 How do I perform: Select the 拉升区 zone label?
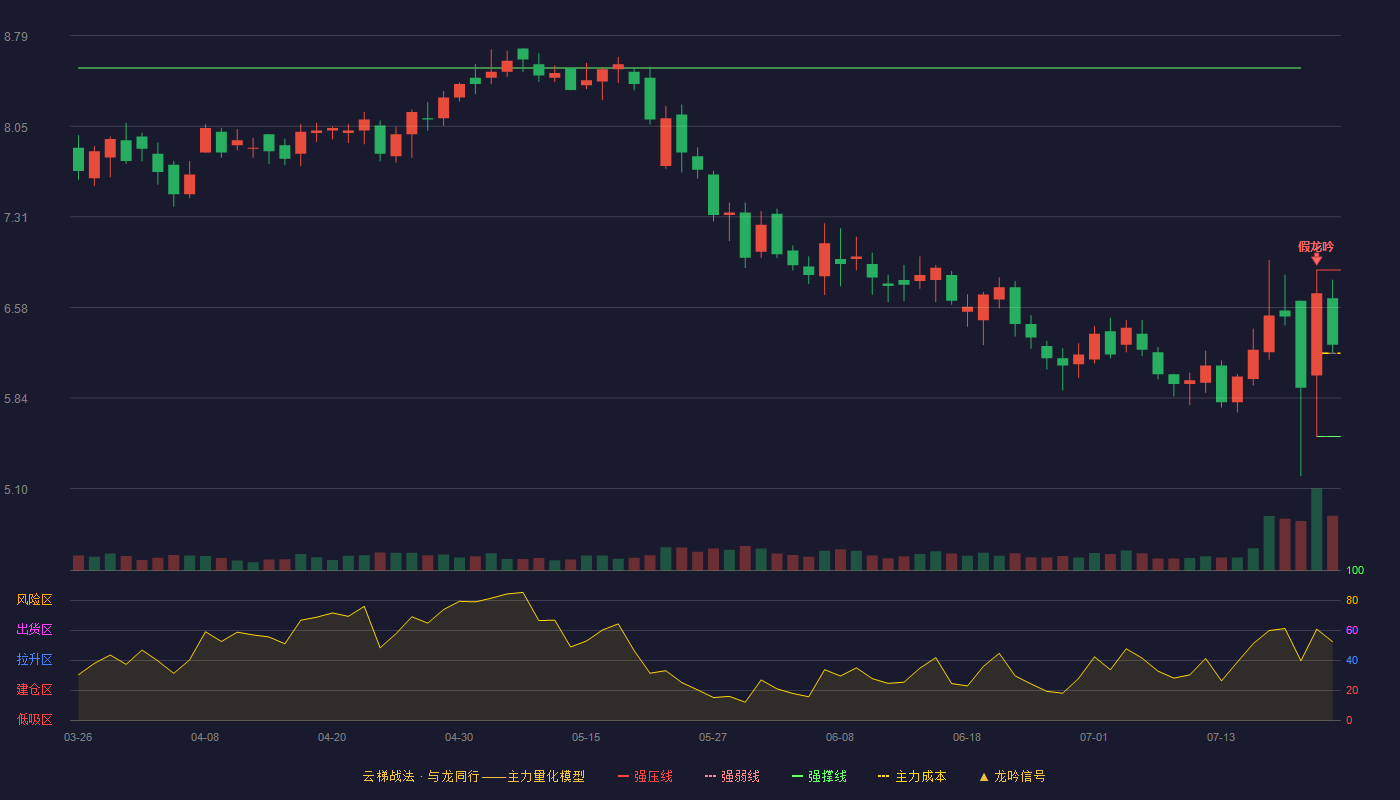[34, 660]
